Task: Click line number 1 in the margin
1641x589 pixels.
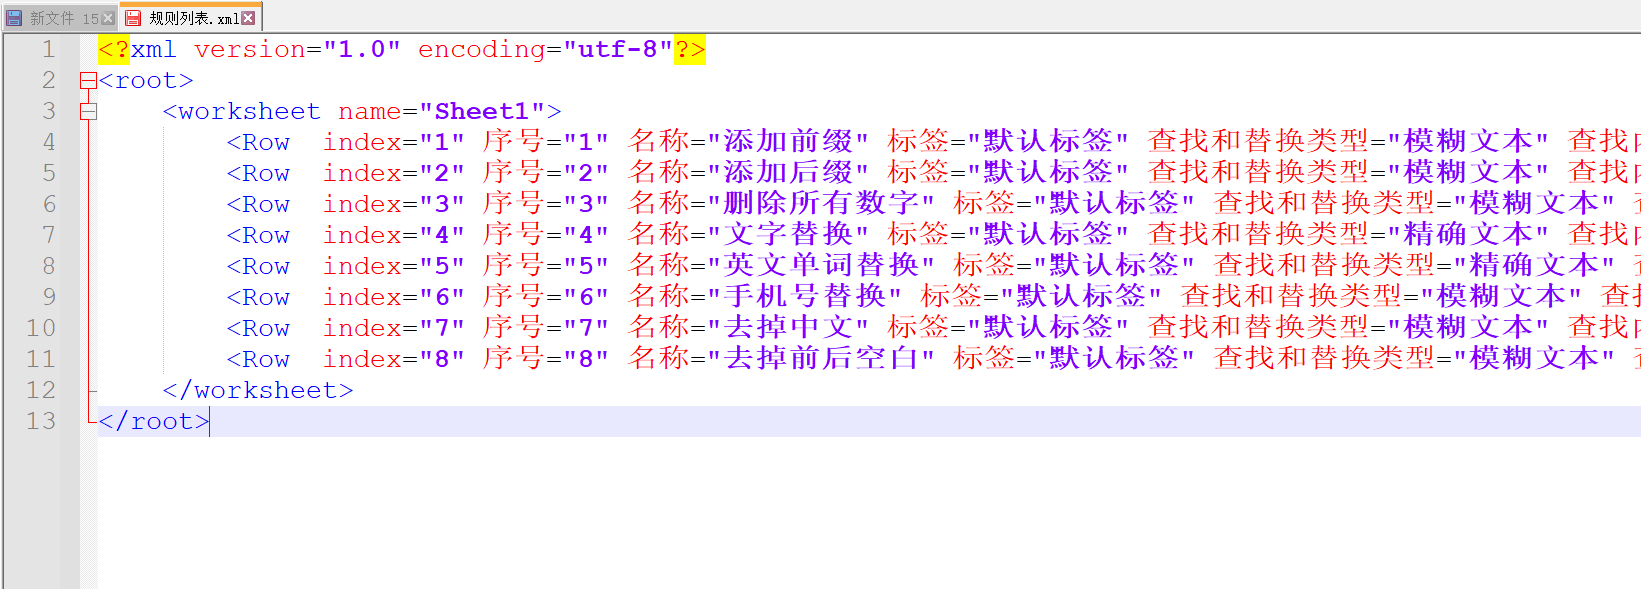Action: (x=48, y=49)
